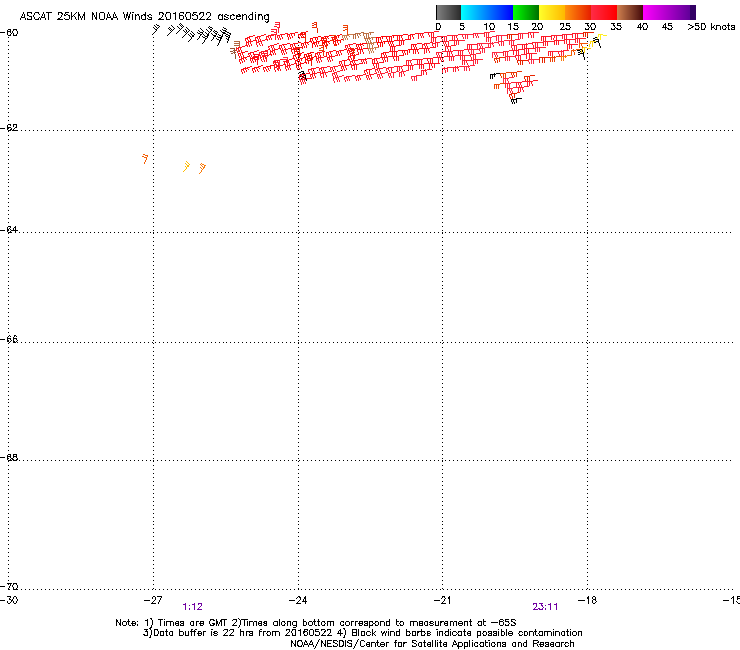This screenshot has width=740, height=650.
Task: Click the plot title 'ASCAT 25KM NOAA Winds 20160522 ascending'
Action: coord(144,17)
